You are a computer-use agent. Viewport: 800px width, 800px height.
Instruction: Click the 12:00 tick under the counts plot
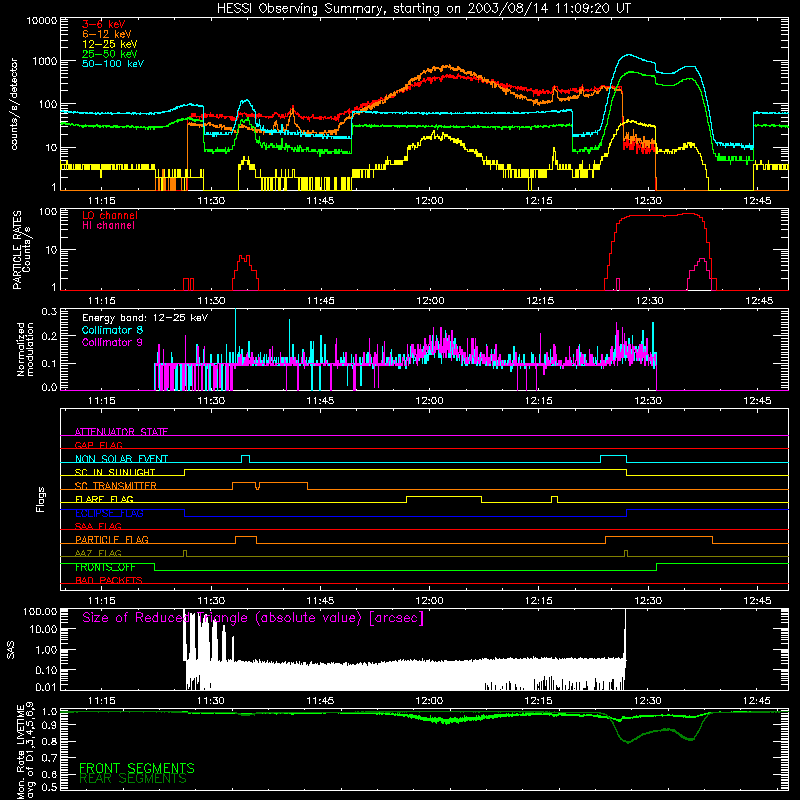[x=429, y=201]
